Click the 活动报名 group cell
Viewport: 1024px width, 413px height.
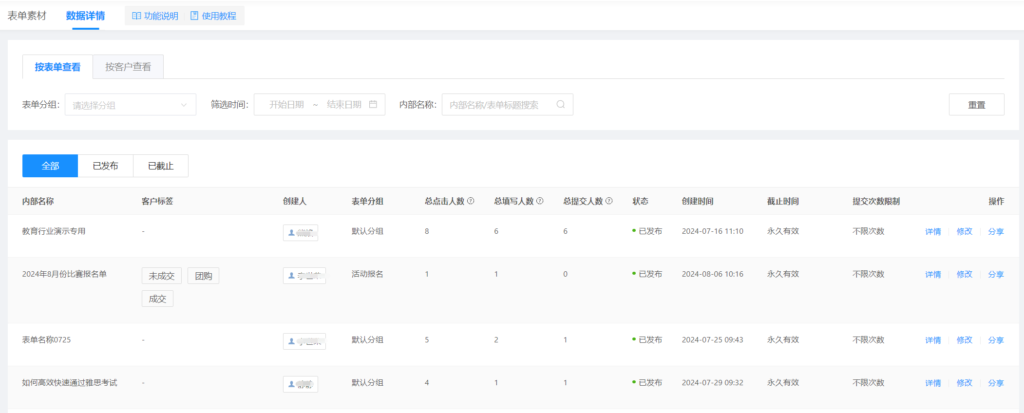[368, 274]
